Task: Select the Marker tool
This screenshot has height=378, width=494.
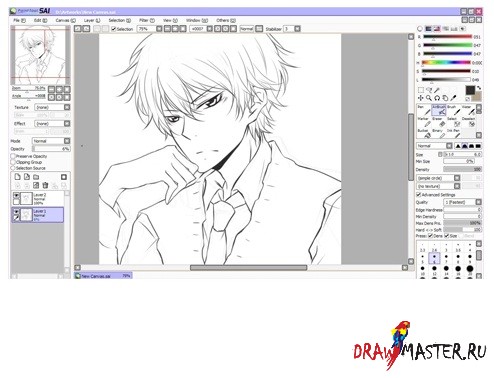Action: pyautogui.click(x=424, y=122)
